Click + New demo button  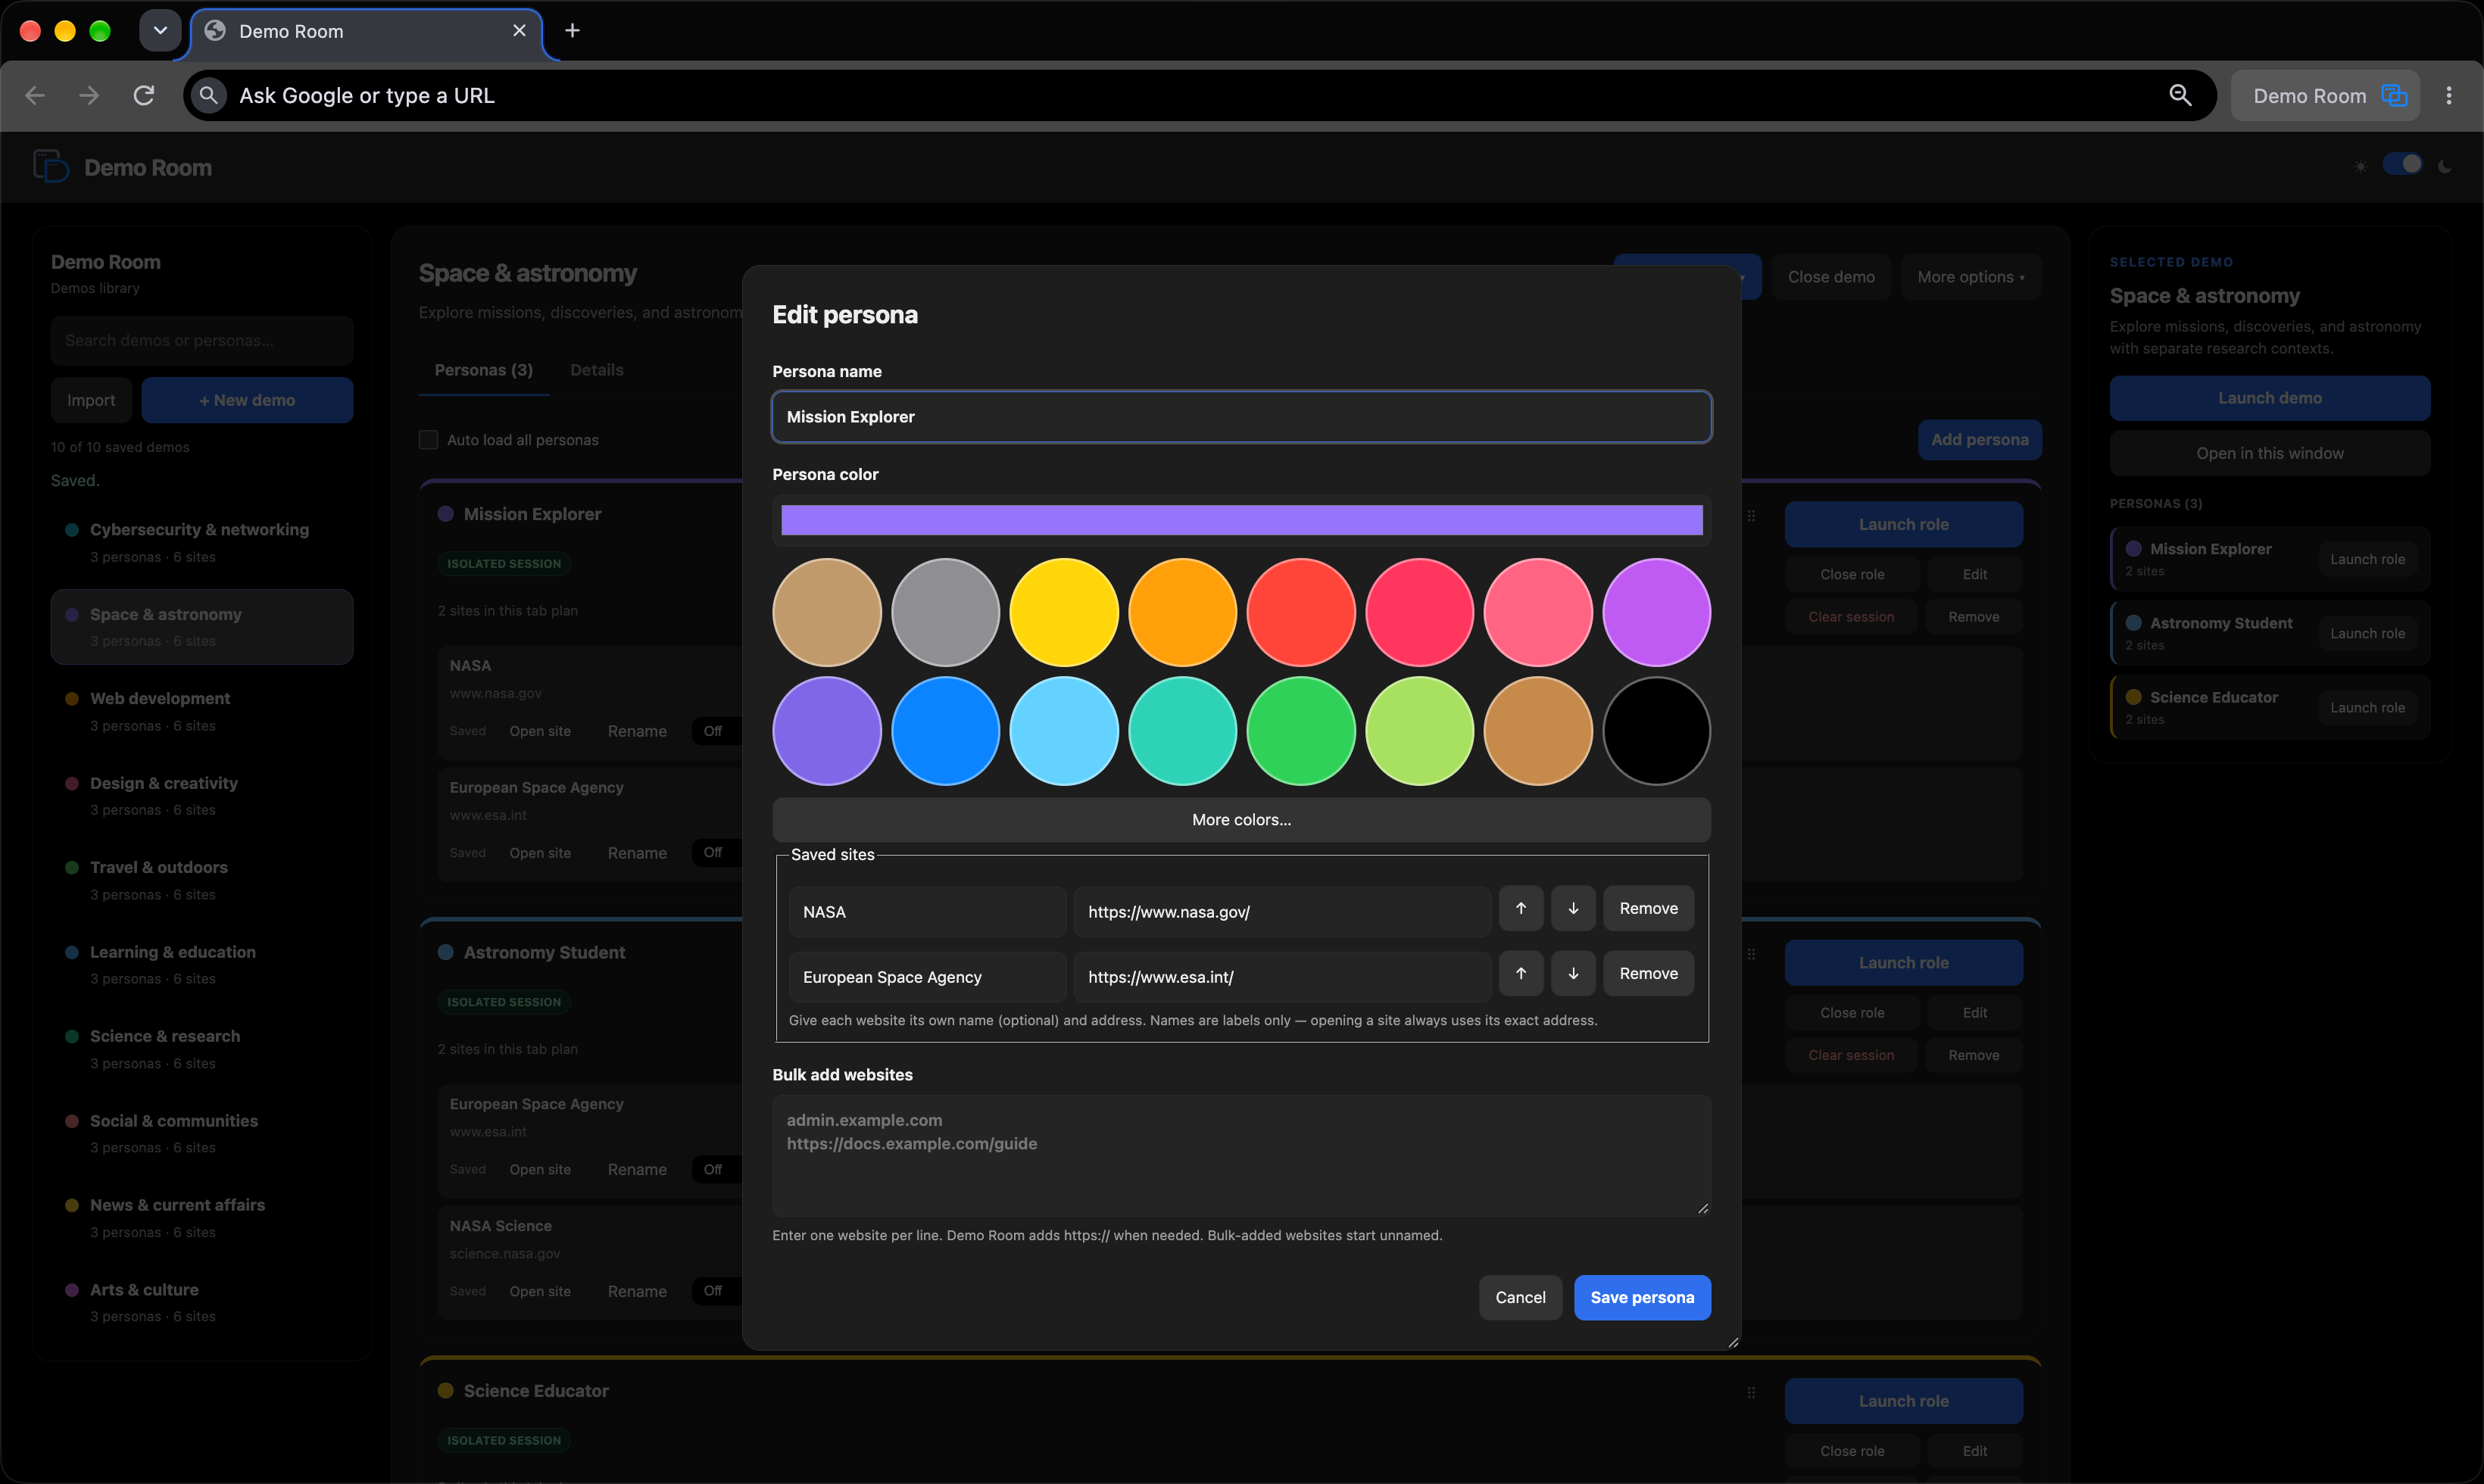pyautogui.click(x=247, y=400)
